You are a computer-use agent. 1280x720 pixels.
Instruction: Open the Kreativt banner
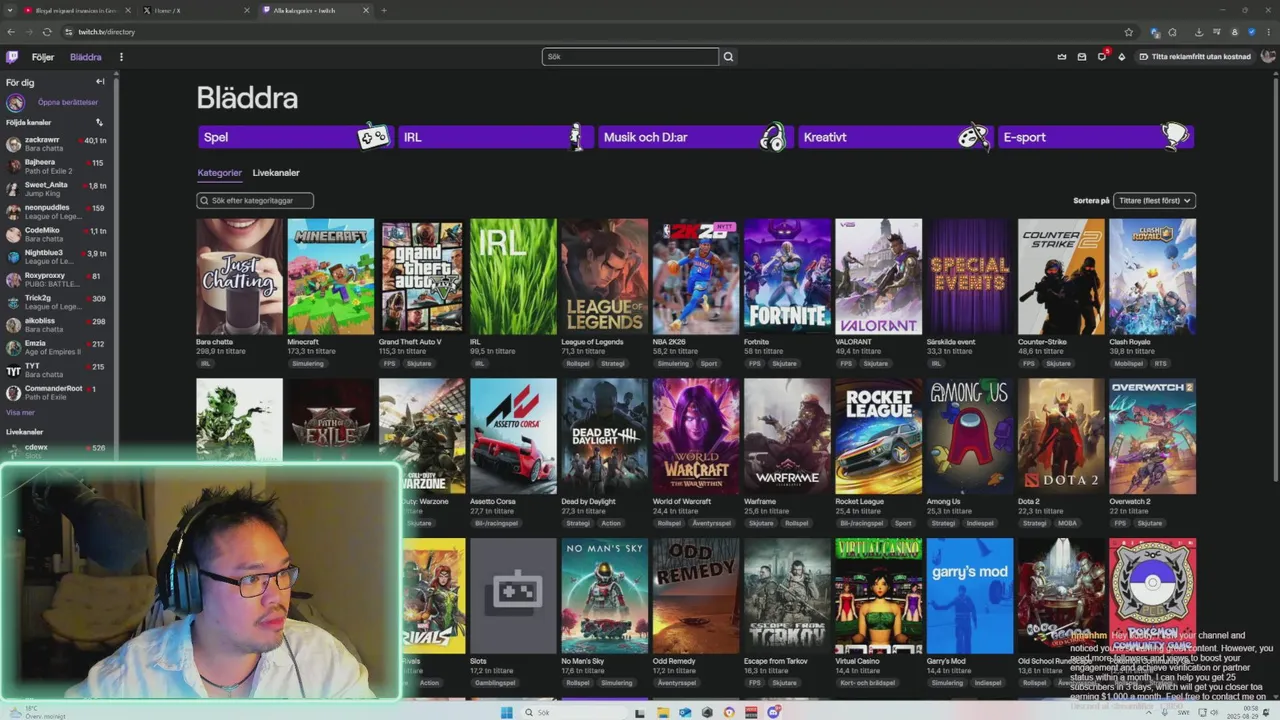(x=894, y=137)
